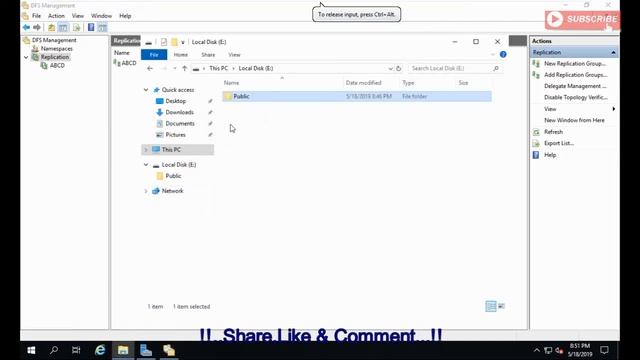Click the Explorer Back navigation arrow
The width and height of the screenshot is (640, 360).
[x=150, y=68]
